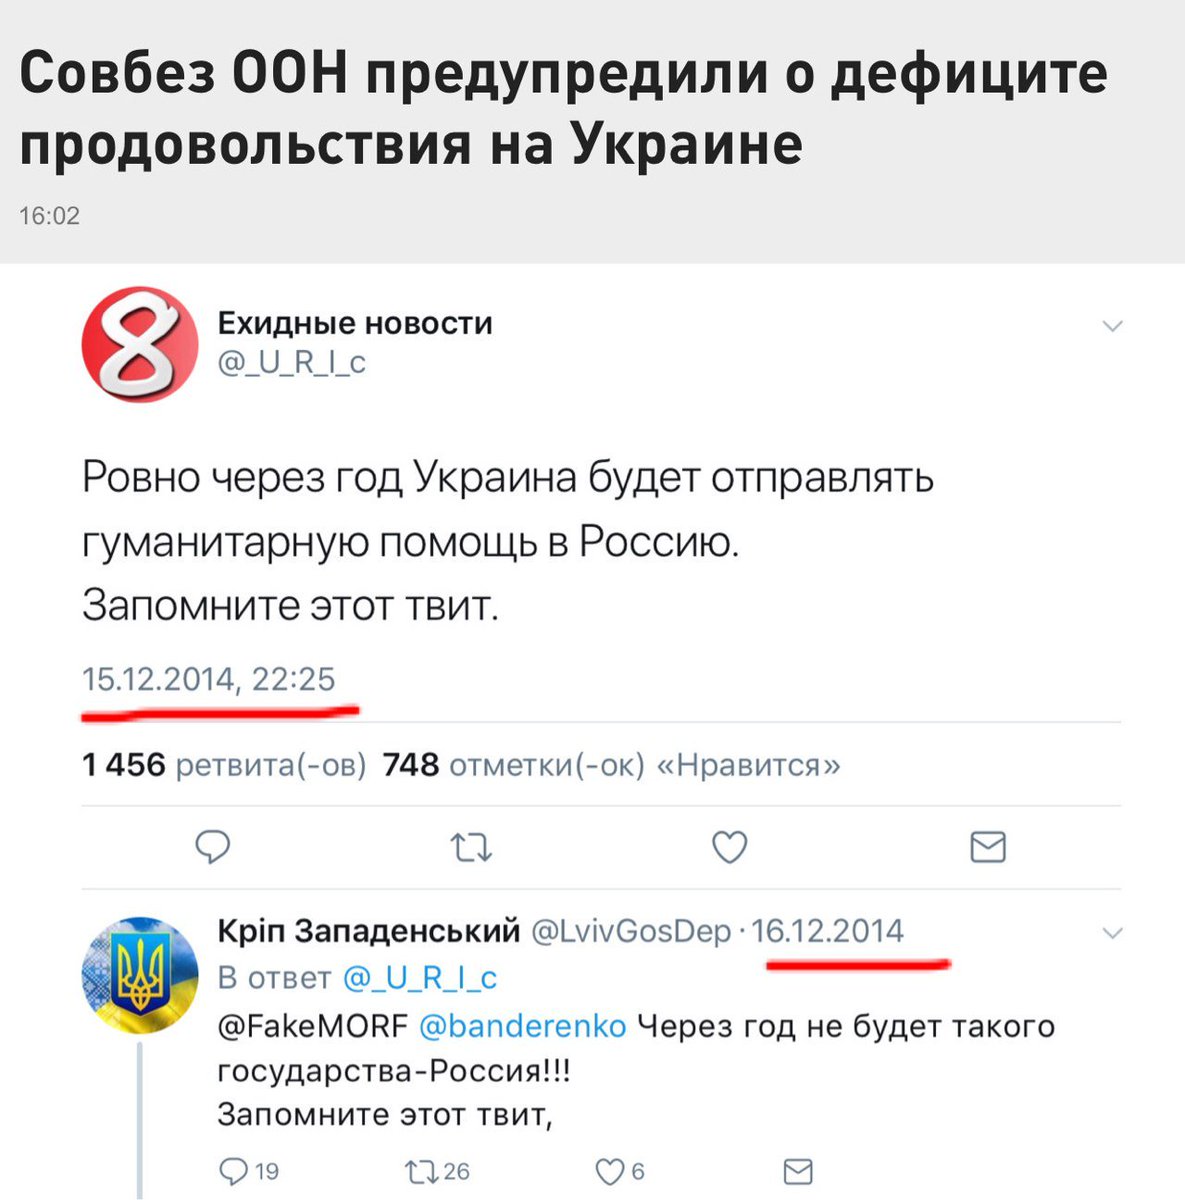Open Ехидные новости tweet options chevron
Screen dimensions: 1185x1200
pos(1112,326)
